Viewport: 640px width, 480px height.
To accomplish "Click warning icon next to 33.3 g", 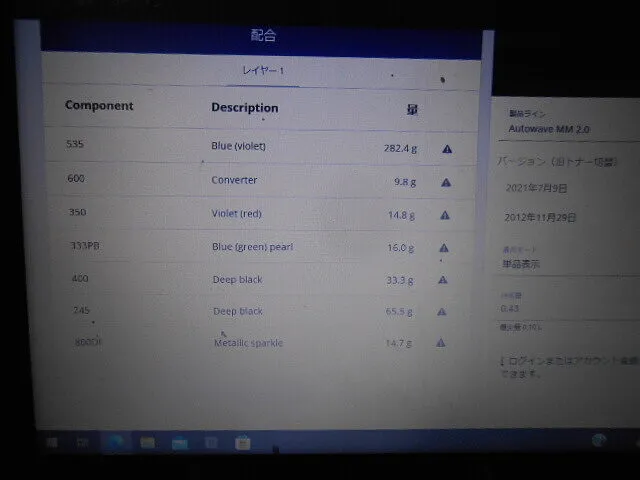I will coord(442,280).
